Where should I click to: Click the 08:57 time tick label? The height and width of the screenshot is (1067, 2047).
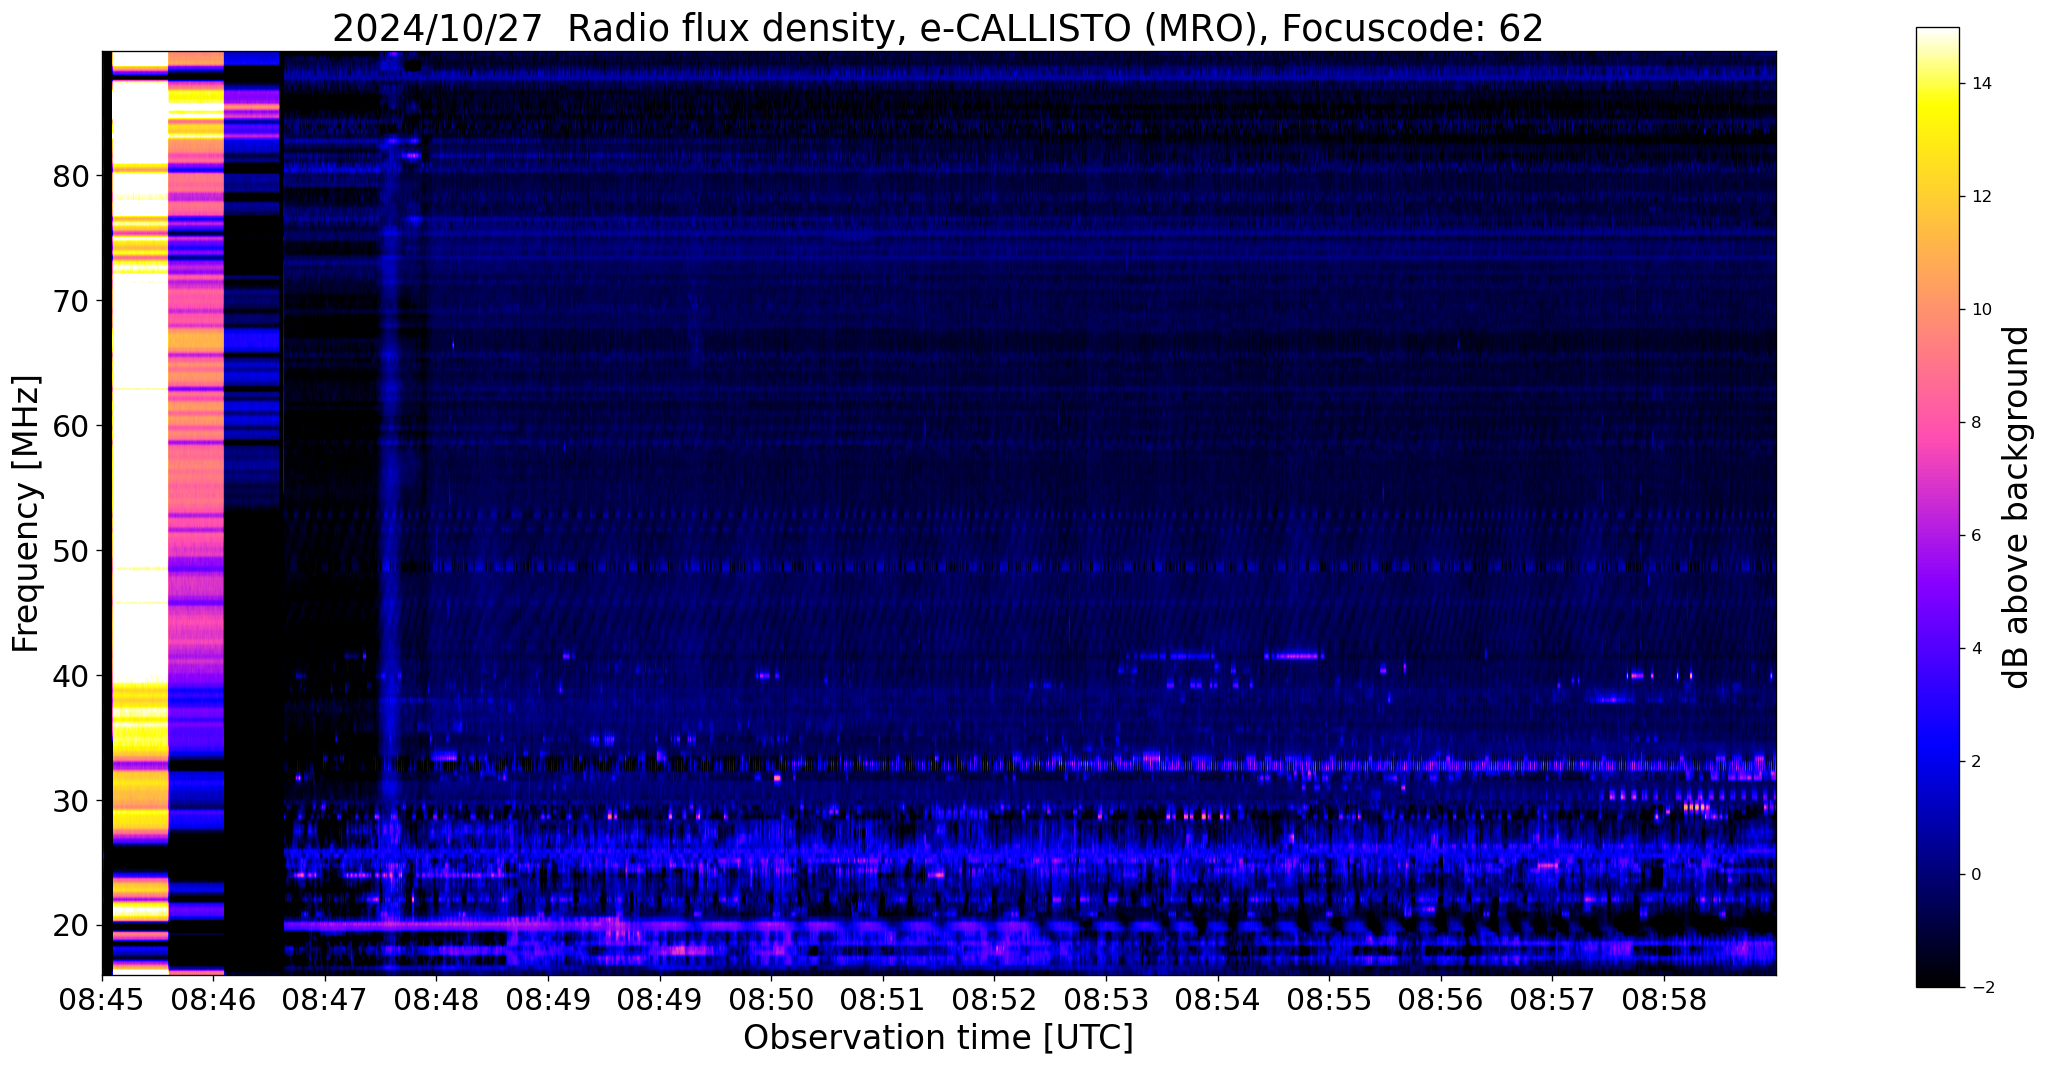click(1553, 1000)
